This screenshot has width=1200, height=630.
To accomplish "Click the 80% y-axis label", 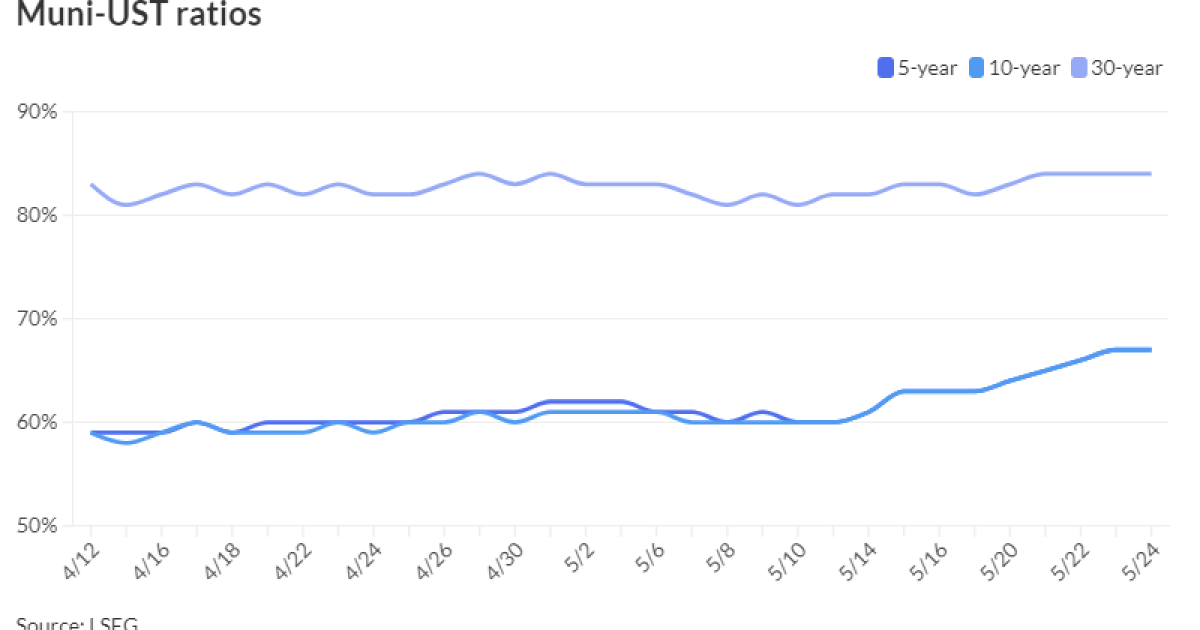I will point(38,215).
